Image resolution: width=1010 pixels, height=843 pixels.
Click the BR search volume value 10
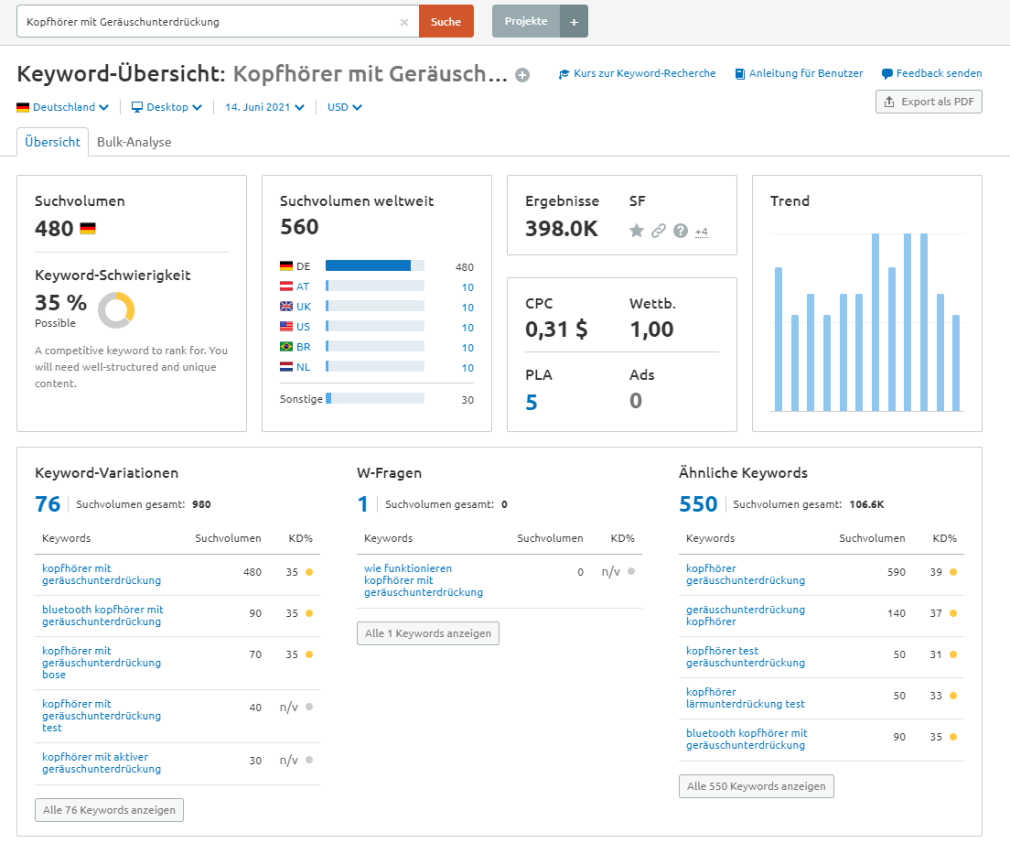468,348
